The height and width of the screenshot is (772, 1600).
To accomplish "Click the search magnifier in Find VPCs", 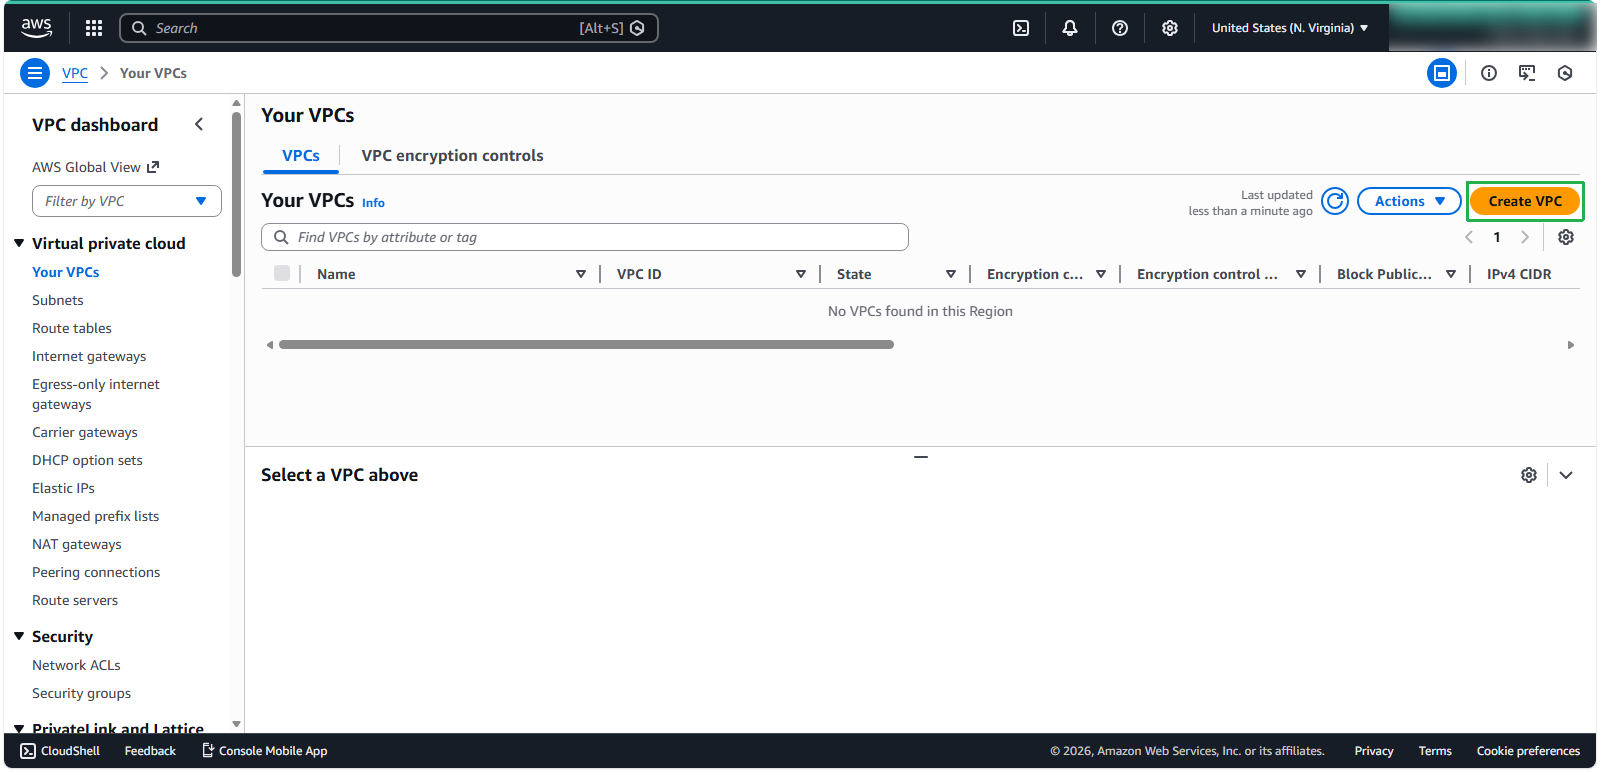I will 281,237.
